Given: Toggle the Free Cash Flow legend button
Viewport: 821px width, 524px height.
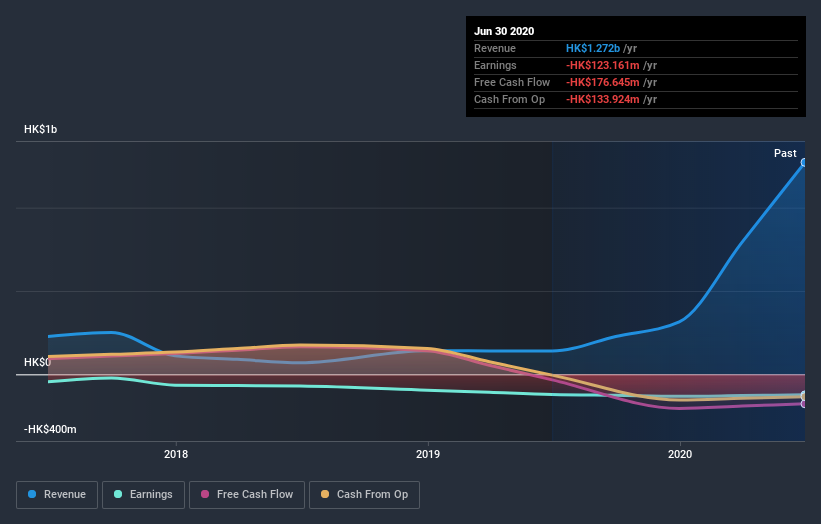Looking at the screenshot, I should 247,495.
